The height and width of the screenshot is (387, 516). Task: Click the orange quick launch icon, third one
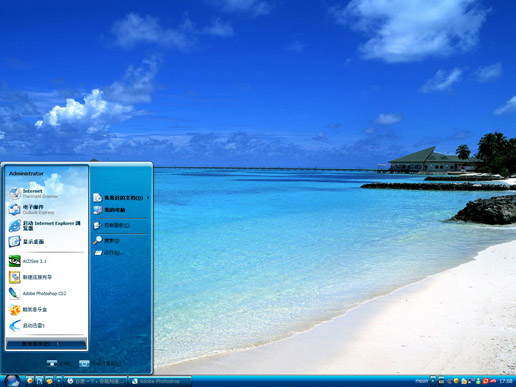49,381
